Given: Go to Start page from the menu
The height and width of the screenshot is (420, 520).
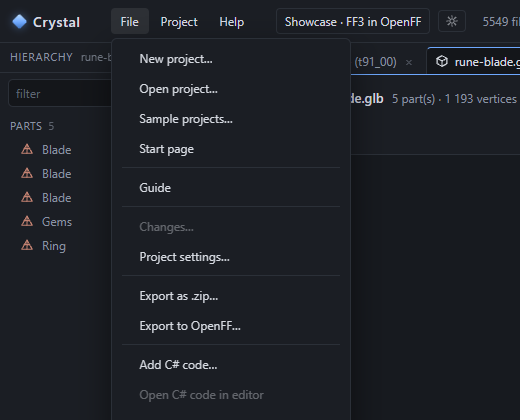Looking at the screenshot, I should coord(231,149).
